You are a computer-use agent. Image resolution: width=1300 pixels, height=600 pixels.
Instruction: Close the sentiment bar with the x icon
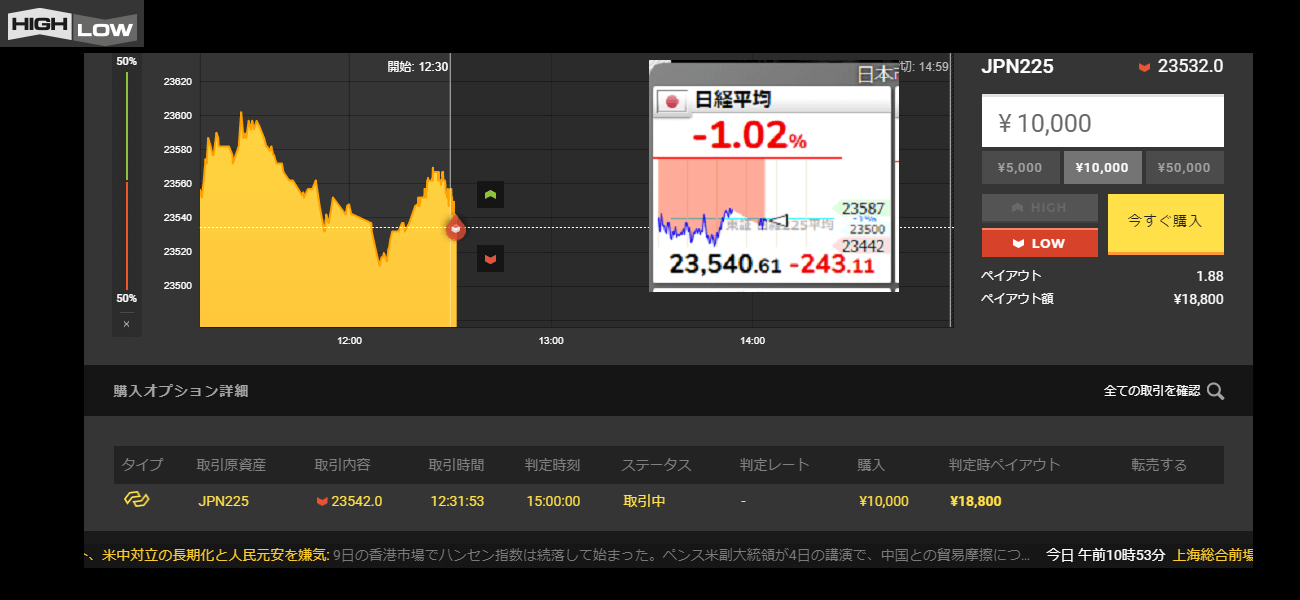pyautogui.click(x=126, y=324)
